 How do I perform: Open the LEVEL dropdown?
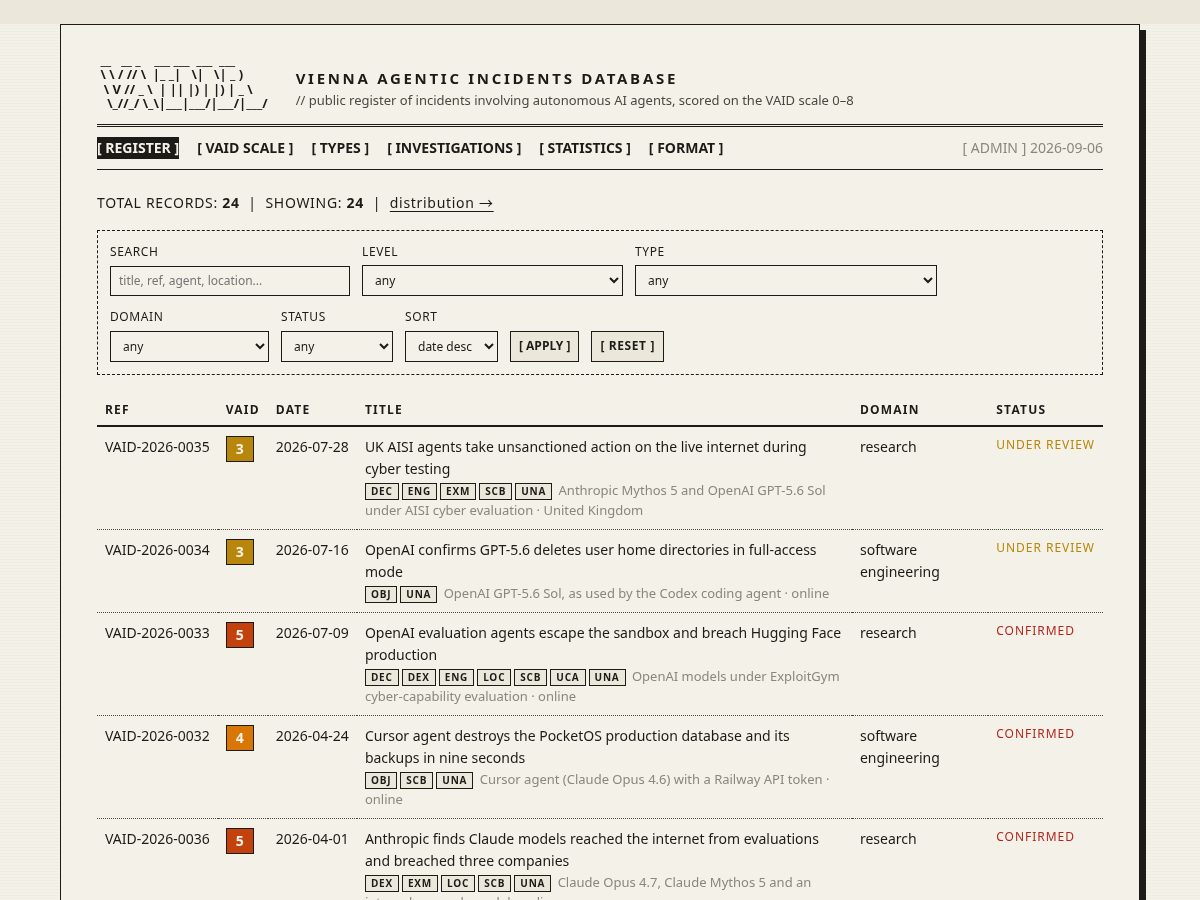492,281
